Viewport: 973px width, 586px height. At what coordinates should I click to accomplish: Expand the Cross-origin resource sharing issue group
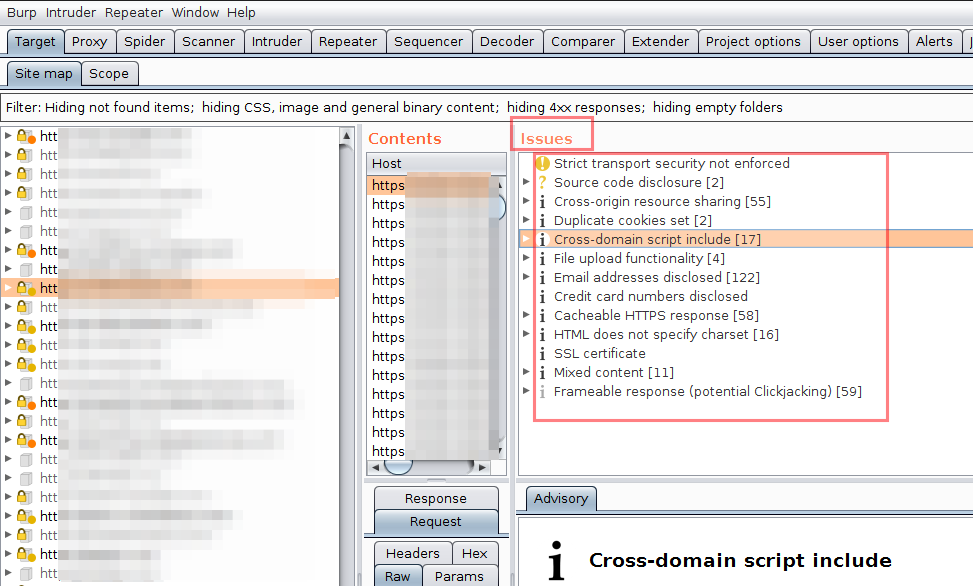(x=526, y=201)
